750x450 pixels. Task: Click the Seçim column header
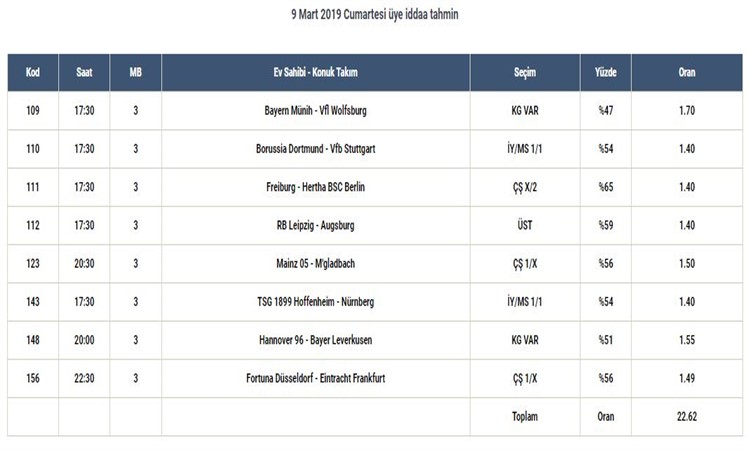tap(525, 72)
